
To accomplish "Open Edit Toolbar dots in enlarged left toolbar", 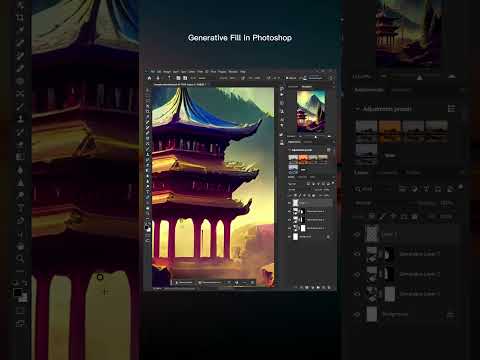I will coord(20,271).
